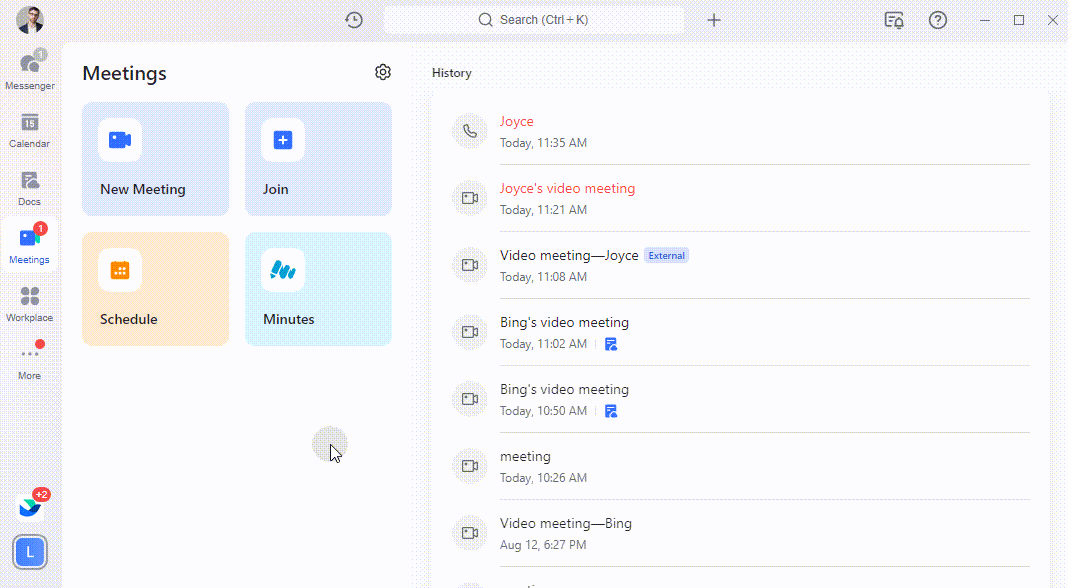Start a New Meeting

[155, 159]
